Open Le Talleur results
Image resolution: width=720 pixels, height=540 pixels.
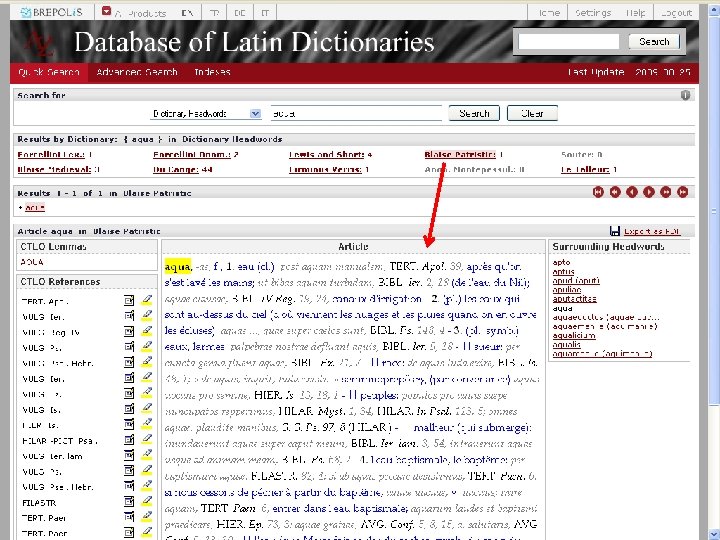(x=585, y=169)
